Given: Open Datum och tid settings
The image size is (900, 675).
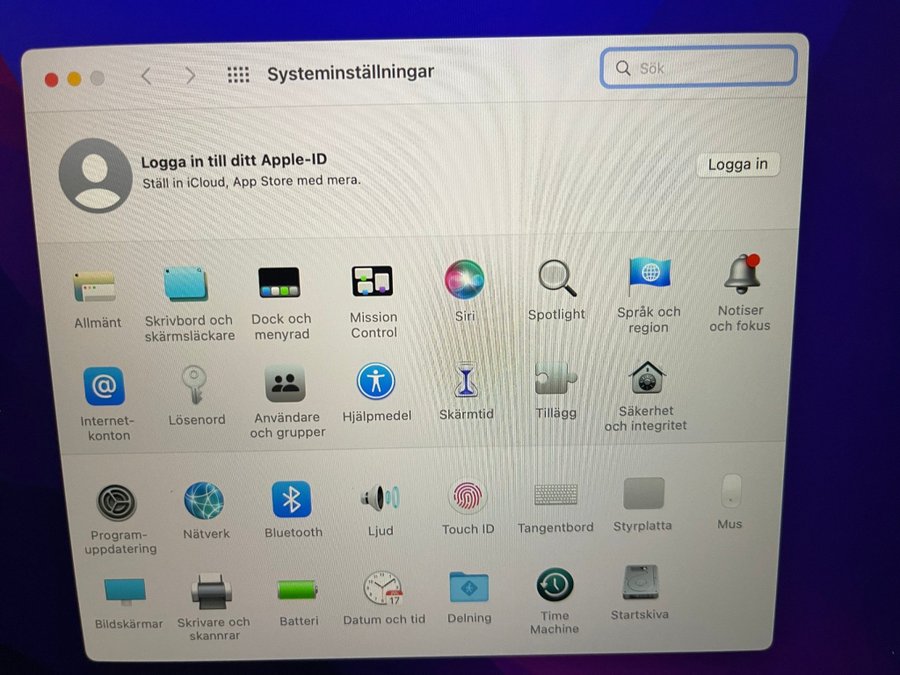Looking at the screenshot, I should click(383, 588).
